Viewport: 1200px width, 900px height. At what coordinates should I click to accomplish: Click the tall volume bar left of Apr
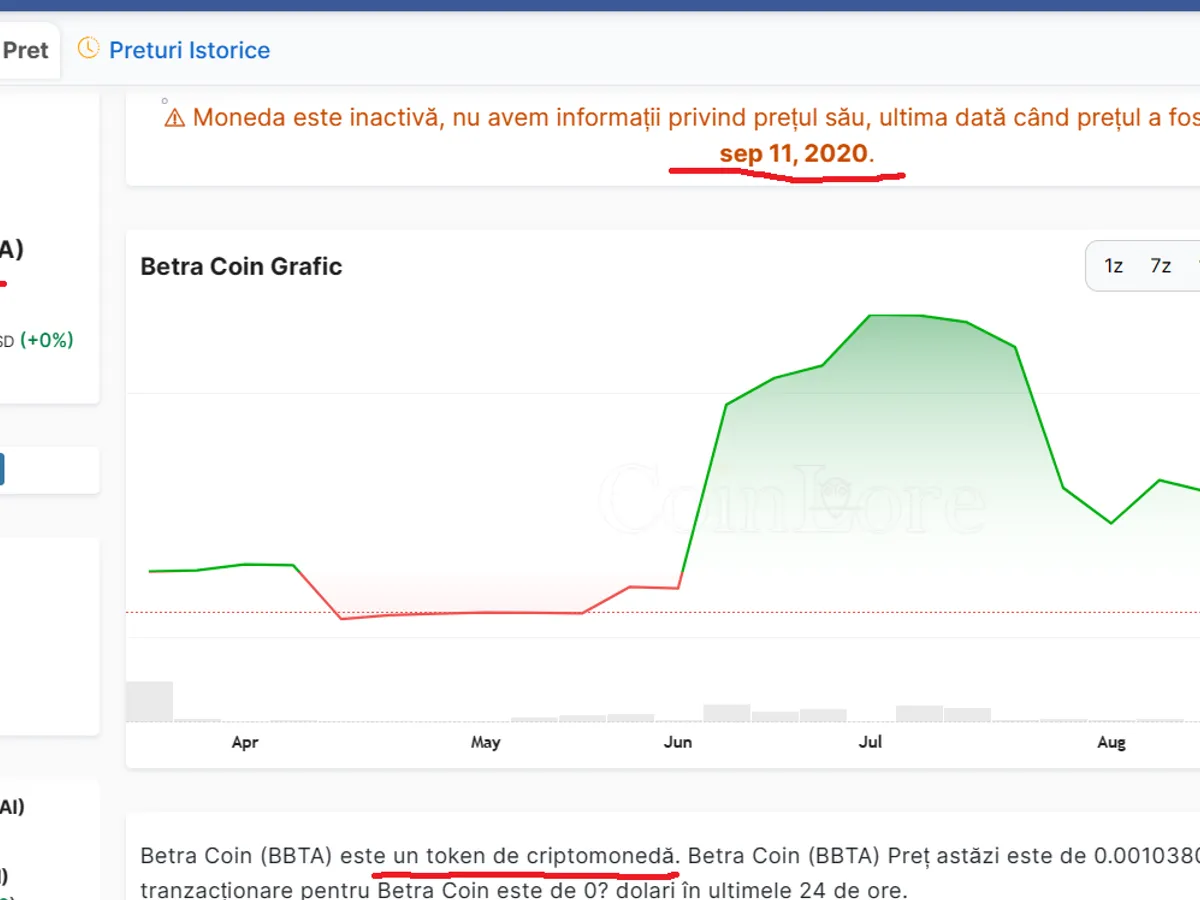click(x=149, y=701)
